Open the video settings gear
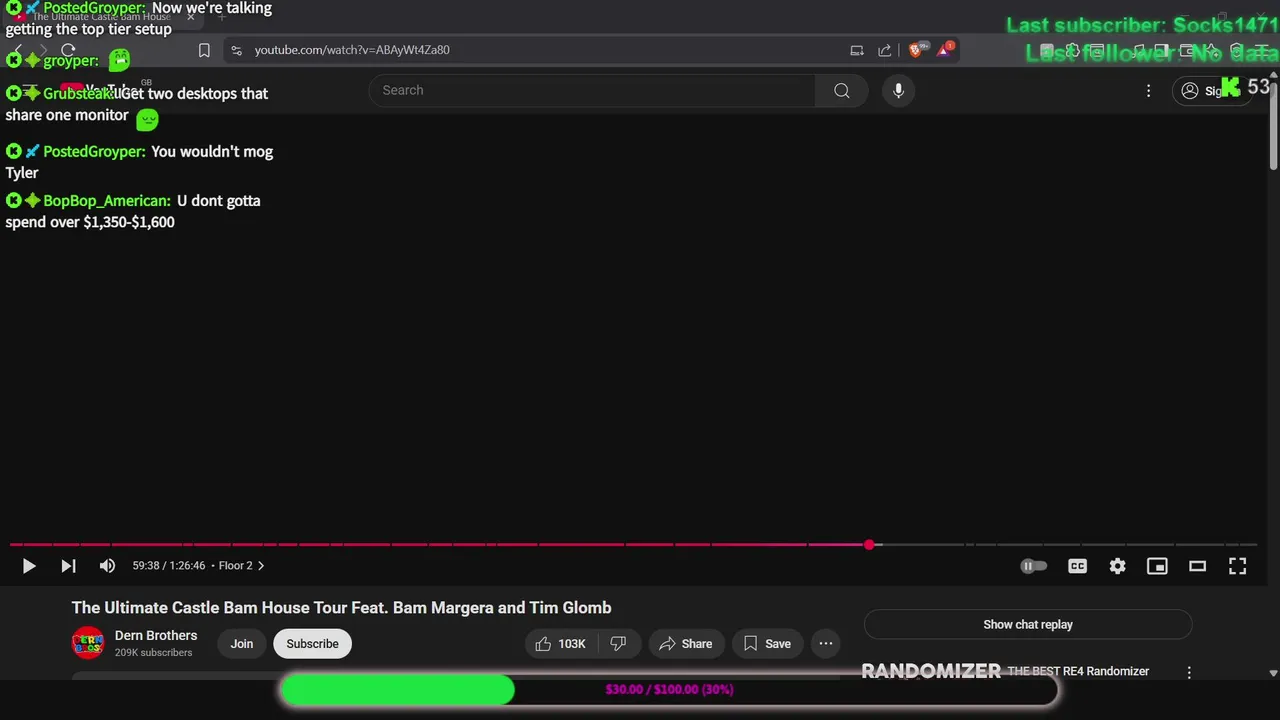1280x720 pixels. [x=1117, y=566]
